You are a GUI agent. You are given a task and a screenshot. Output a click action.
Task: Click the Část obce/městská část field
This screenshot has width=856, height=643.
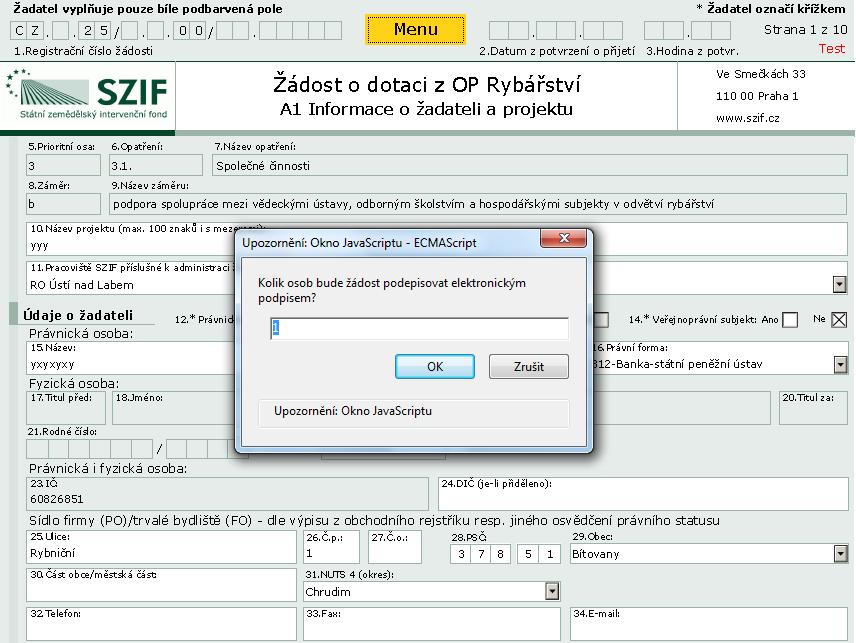(x=161, y=585)
